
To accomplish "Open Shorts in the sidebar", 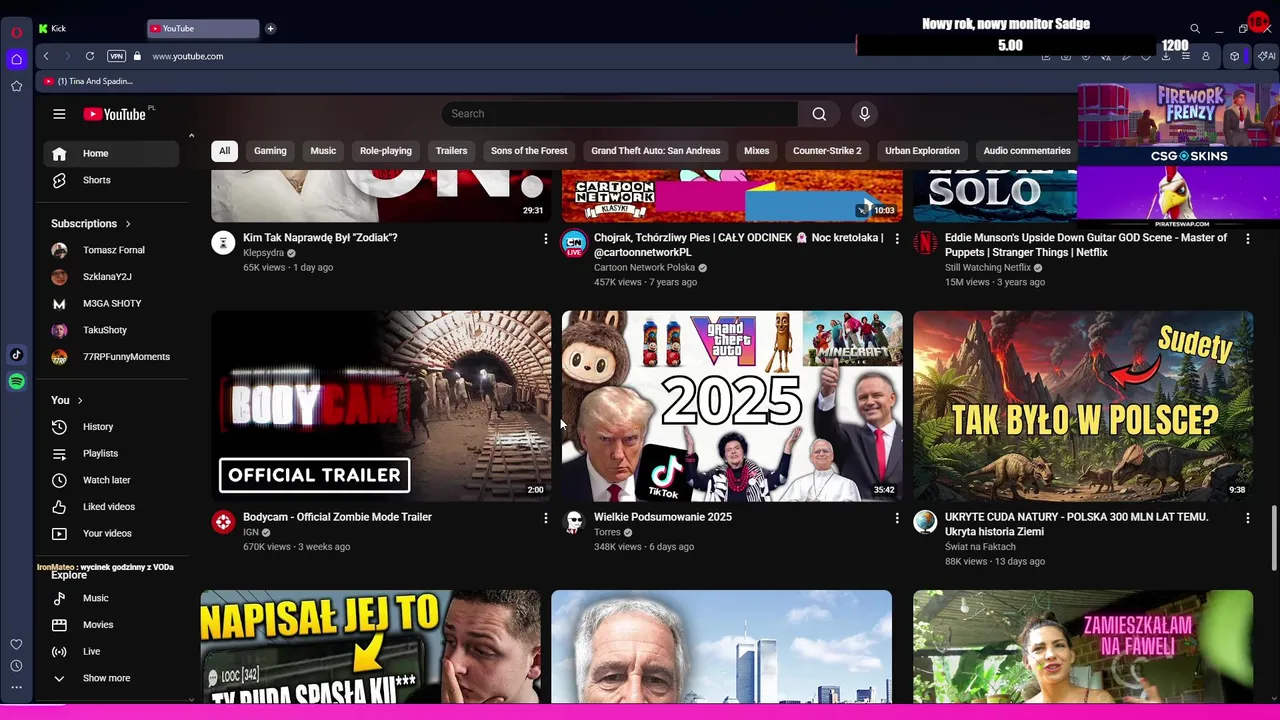I will click(x=111, y=180).
